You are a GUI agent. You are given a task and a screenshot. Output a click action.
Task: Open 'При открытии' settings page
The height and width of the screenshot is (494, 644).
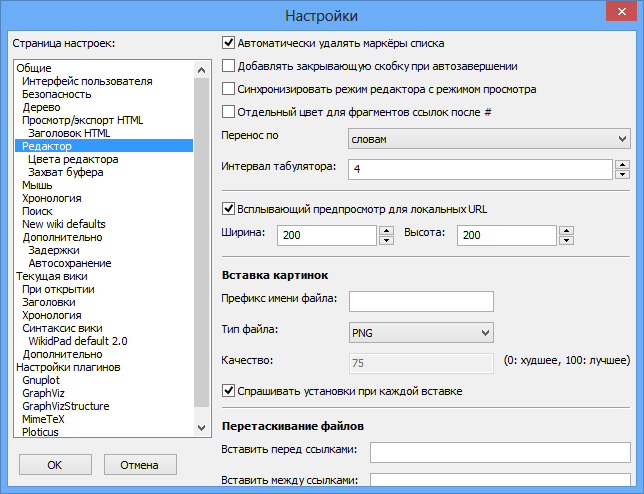click(x=58, y=289)
